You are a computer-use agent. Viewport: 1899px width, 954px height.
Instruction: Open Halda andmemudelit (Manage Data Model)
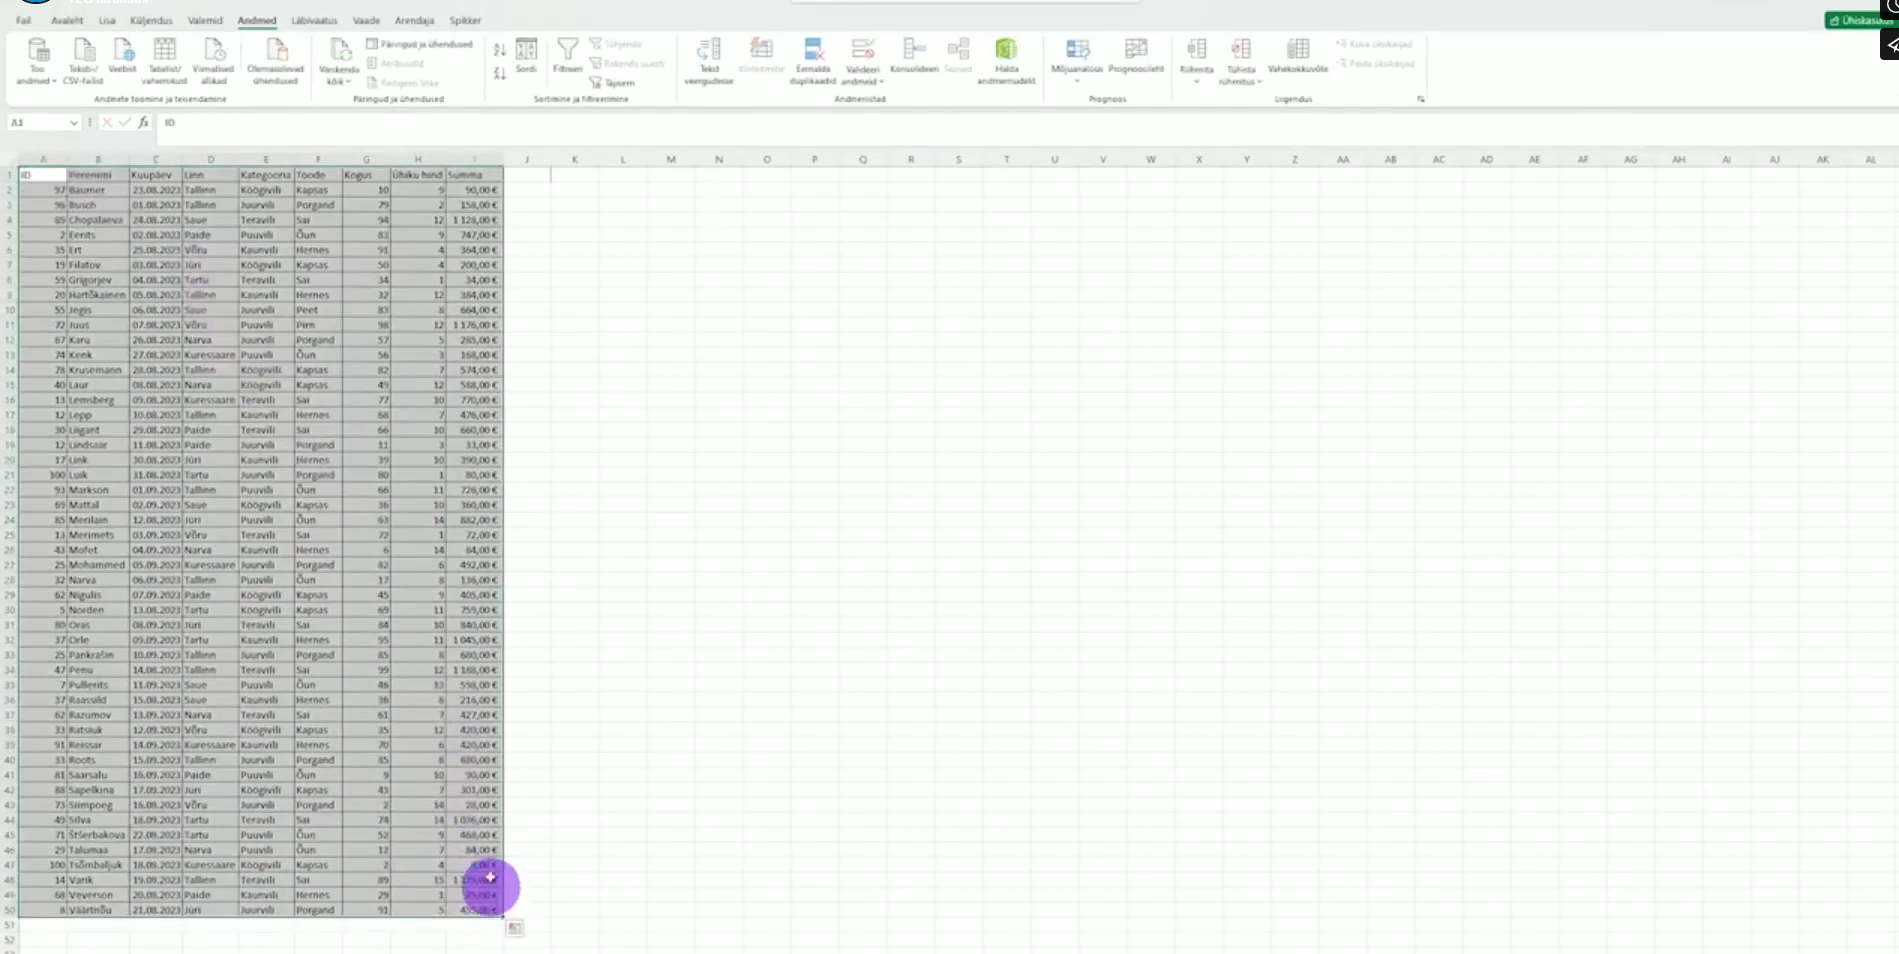pos(1006,61)
